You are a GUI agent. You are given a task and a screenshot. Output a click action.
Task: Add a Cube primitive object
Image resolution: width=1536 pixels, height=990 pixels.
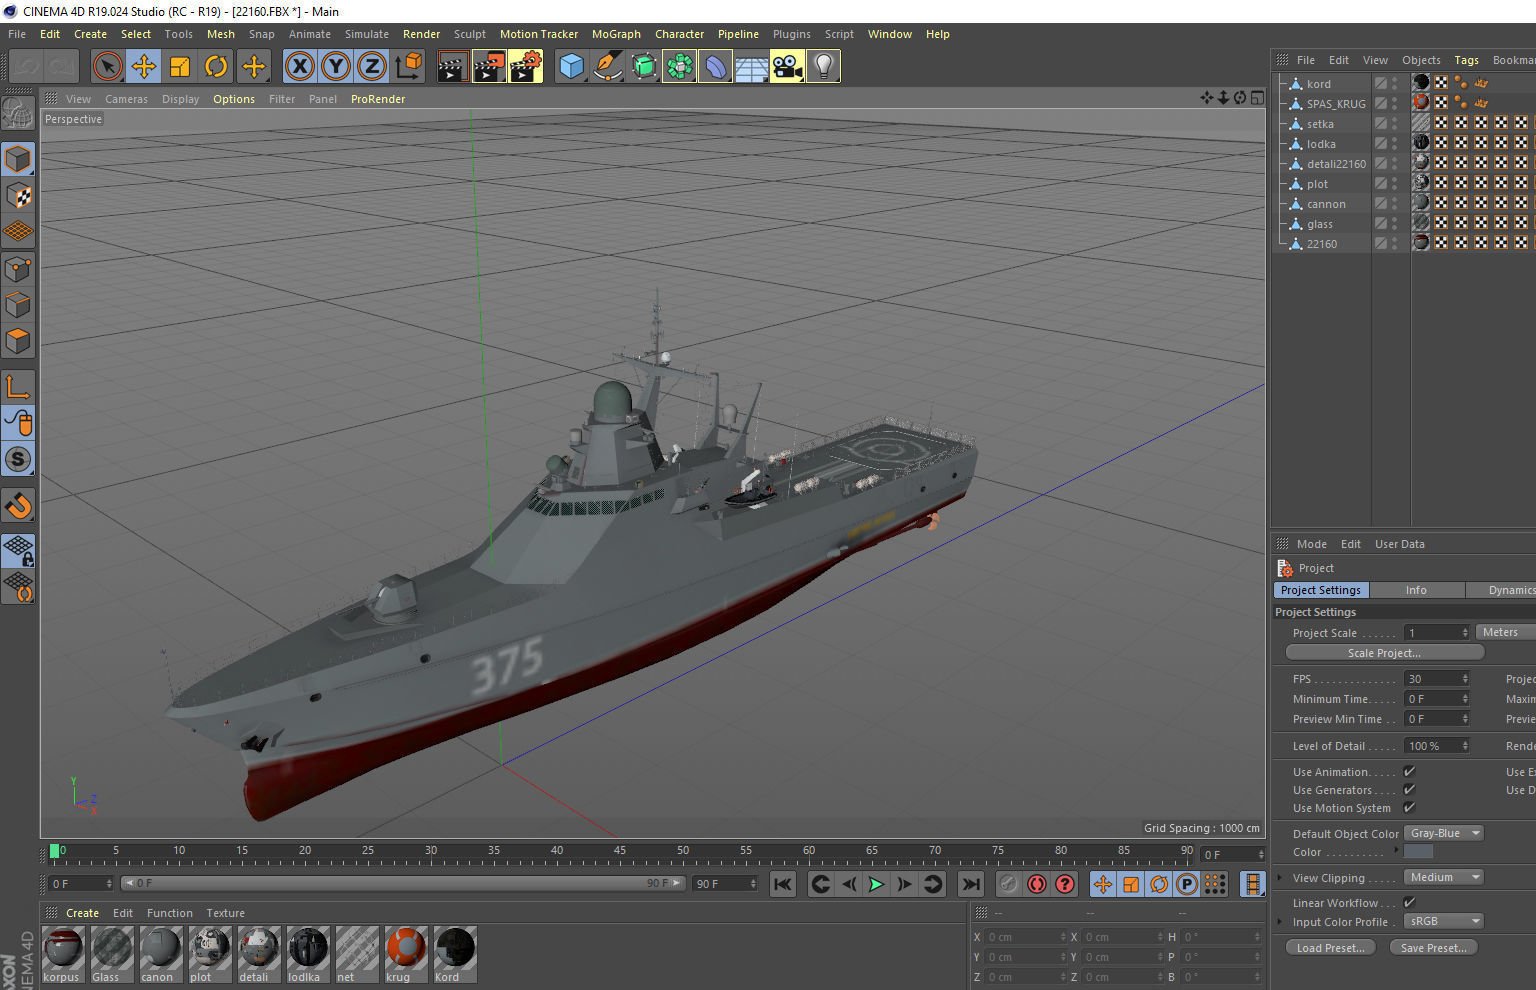pos(571,67)
